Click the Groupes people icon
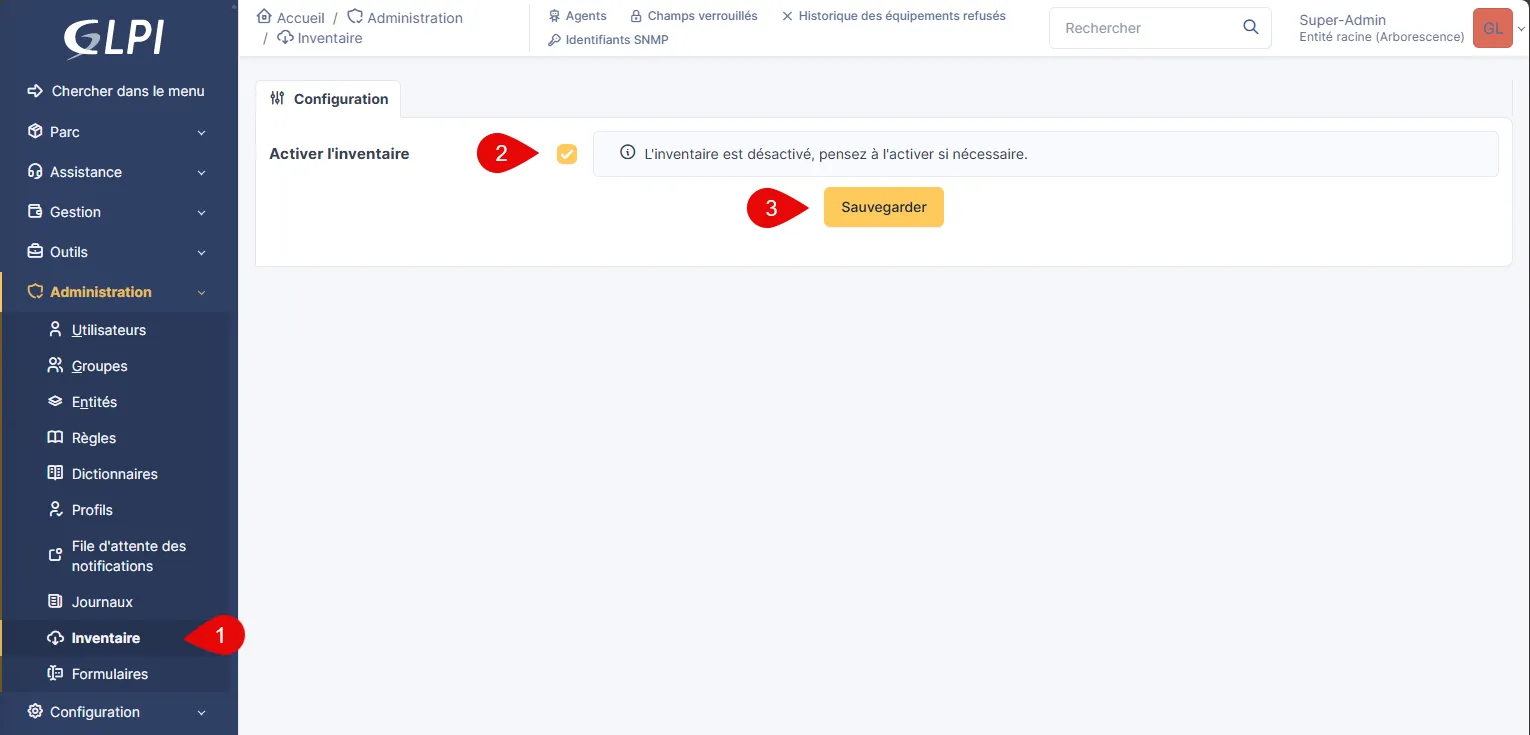 56,366
